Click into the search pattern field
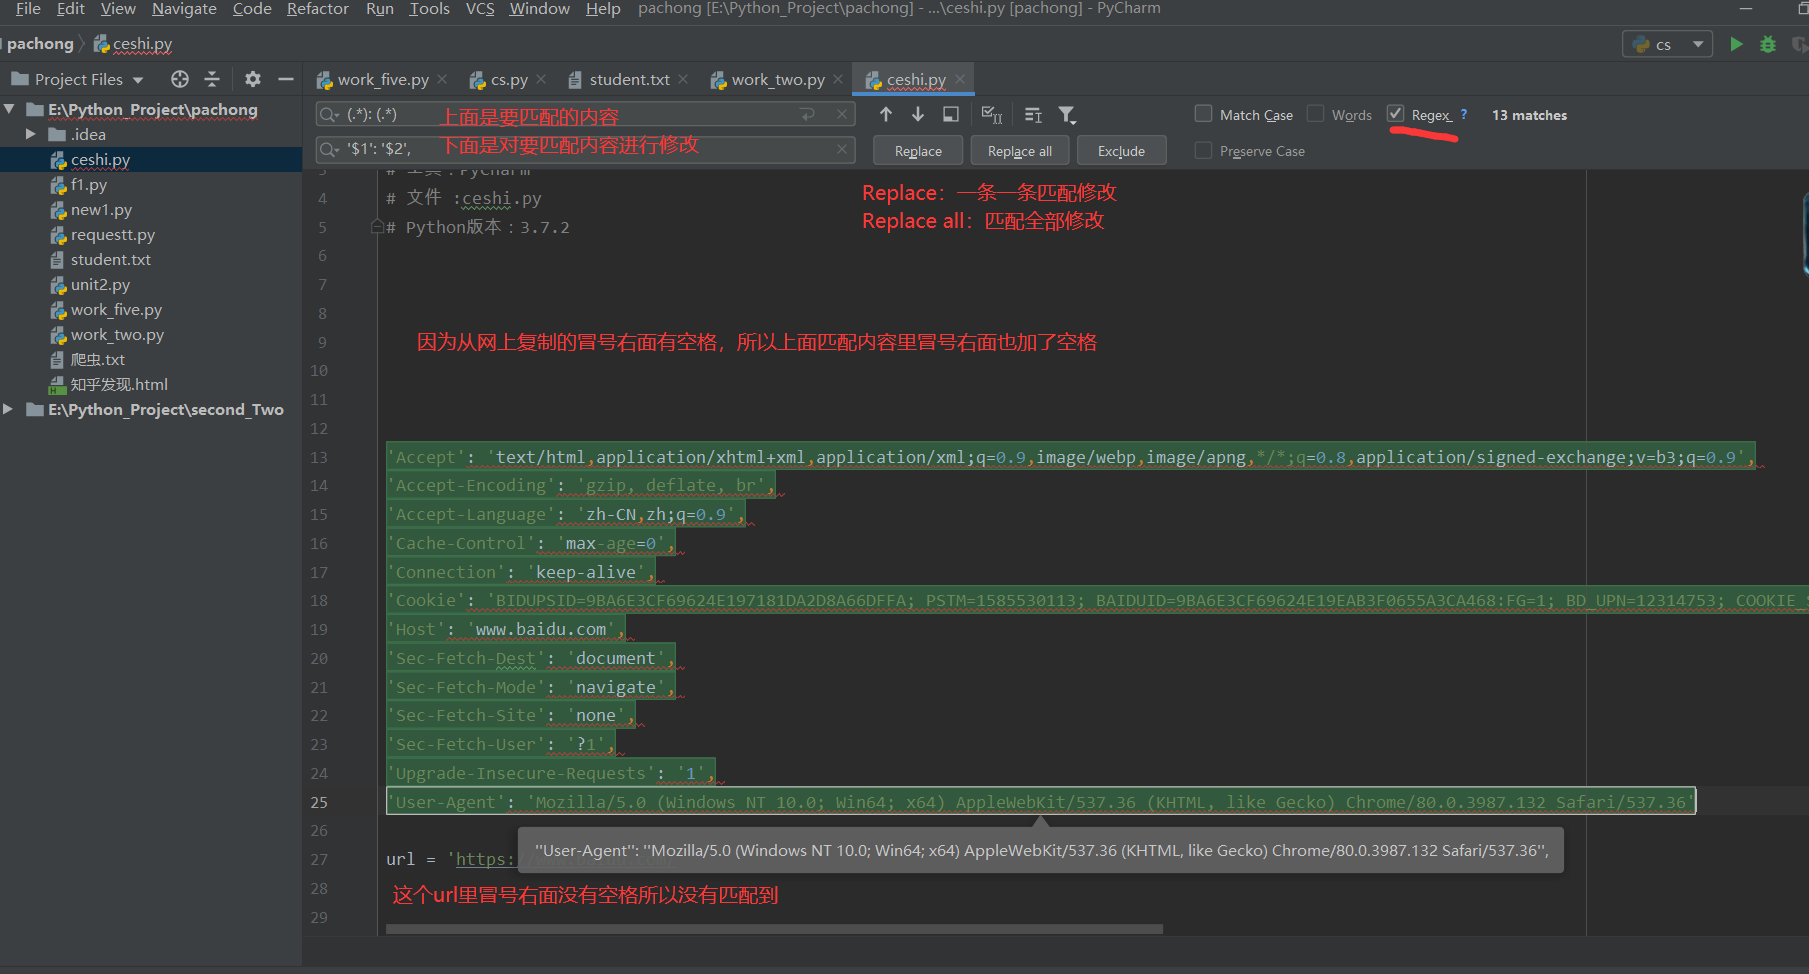Image resolution: width=1809 pixels, height=974 pixels. (584, 115)
